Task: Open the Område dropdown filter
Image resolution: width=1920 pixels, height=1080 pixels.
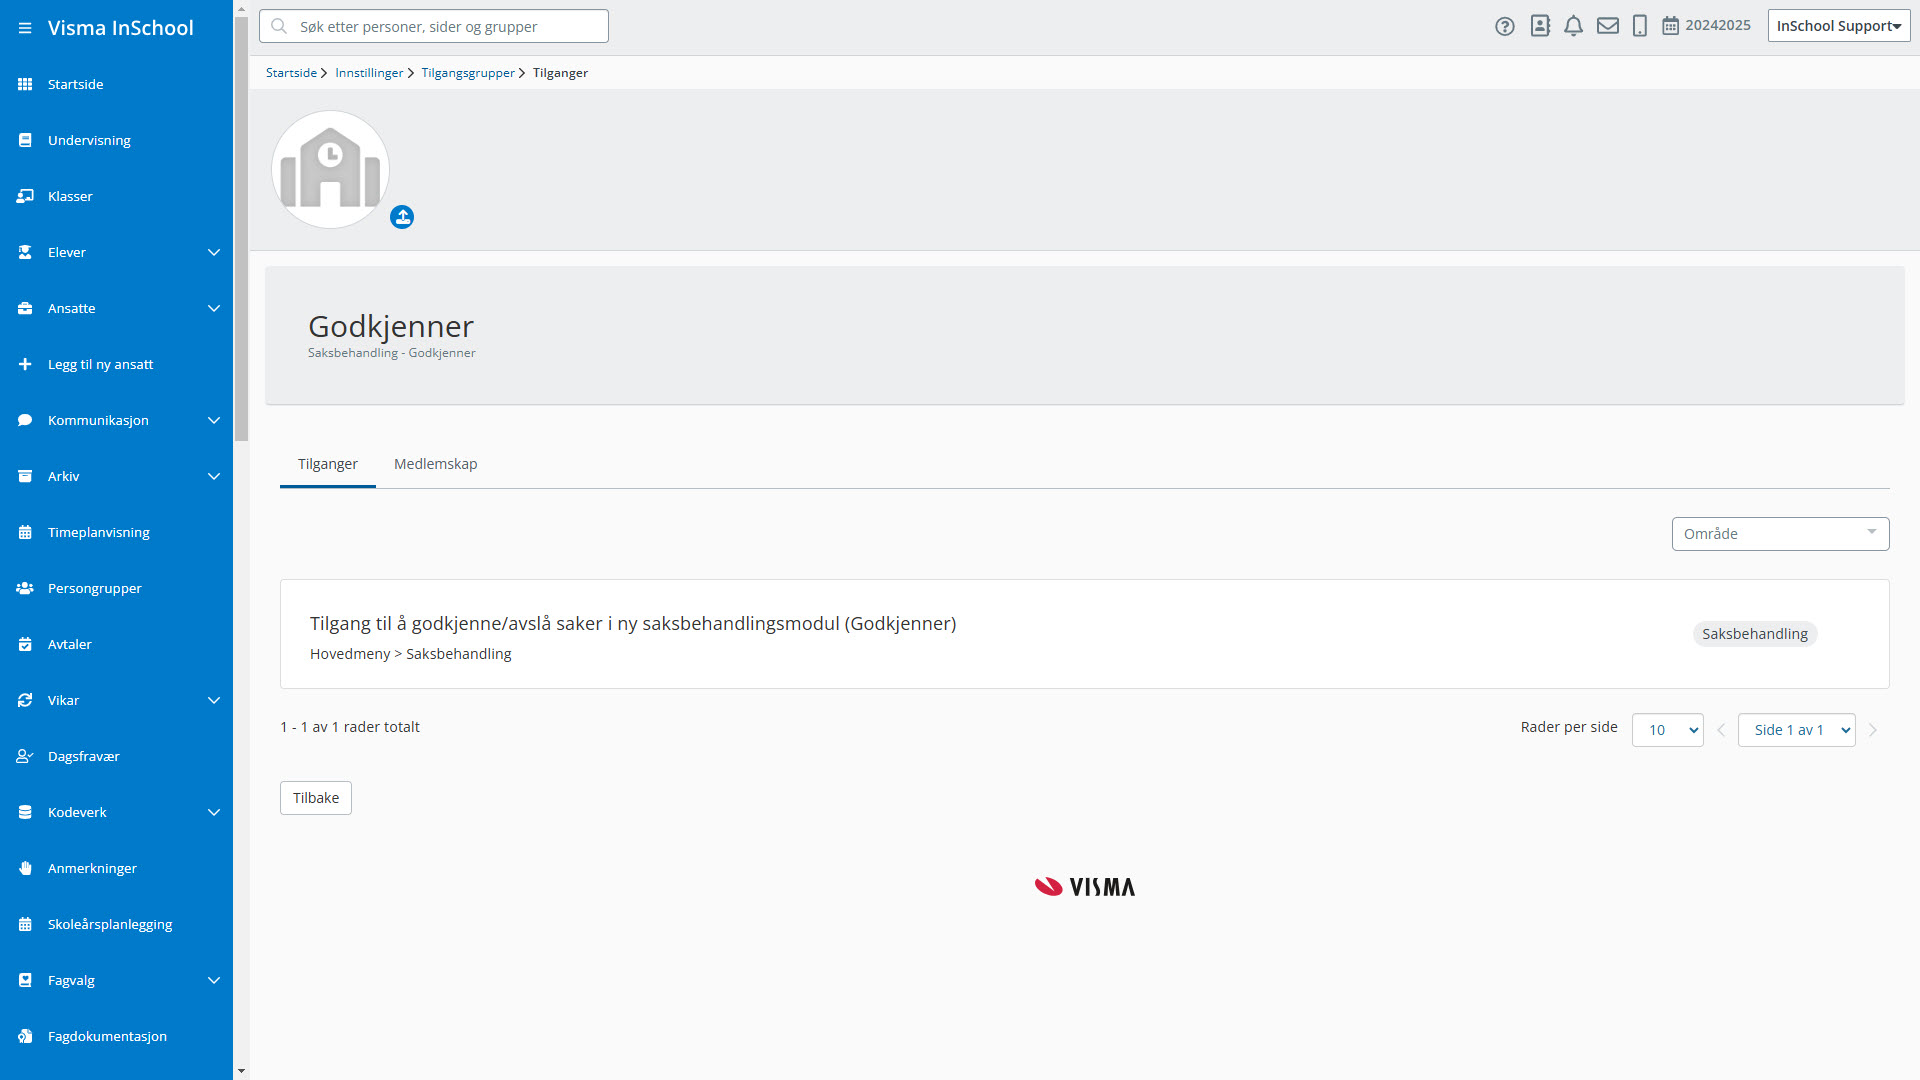Action: click(x=1780, y=534)
